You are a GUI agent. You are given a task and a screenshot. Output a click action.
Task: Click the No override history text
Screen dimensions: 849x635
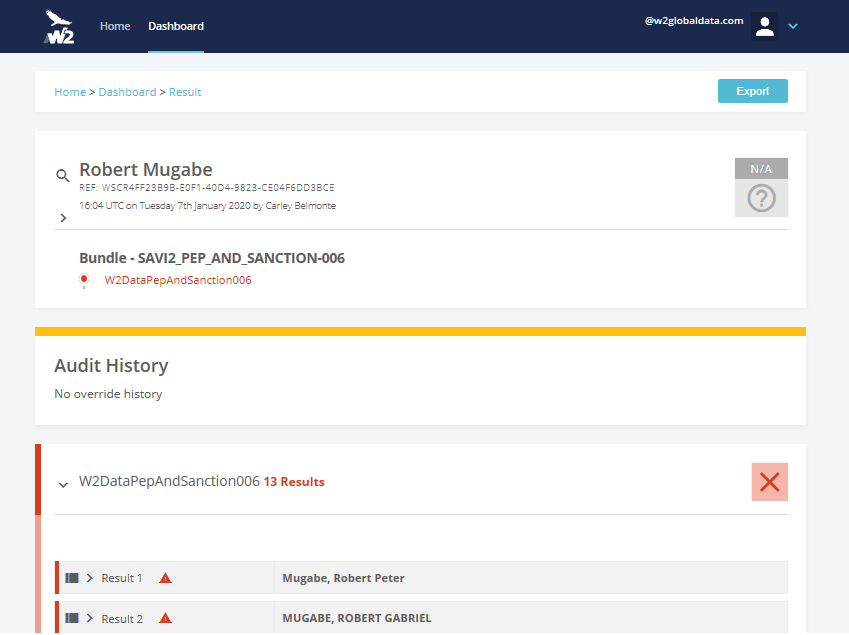108,394
